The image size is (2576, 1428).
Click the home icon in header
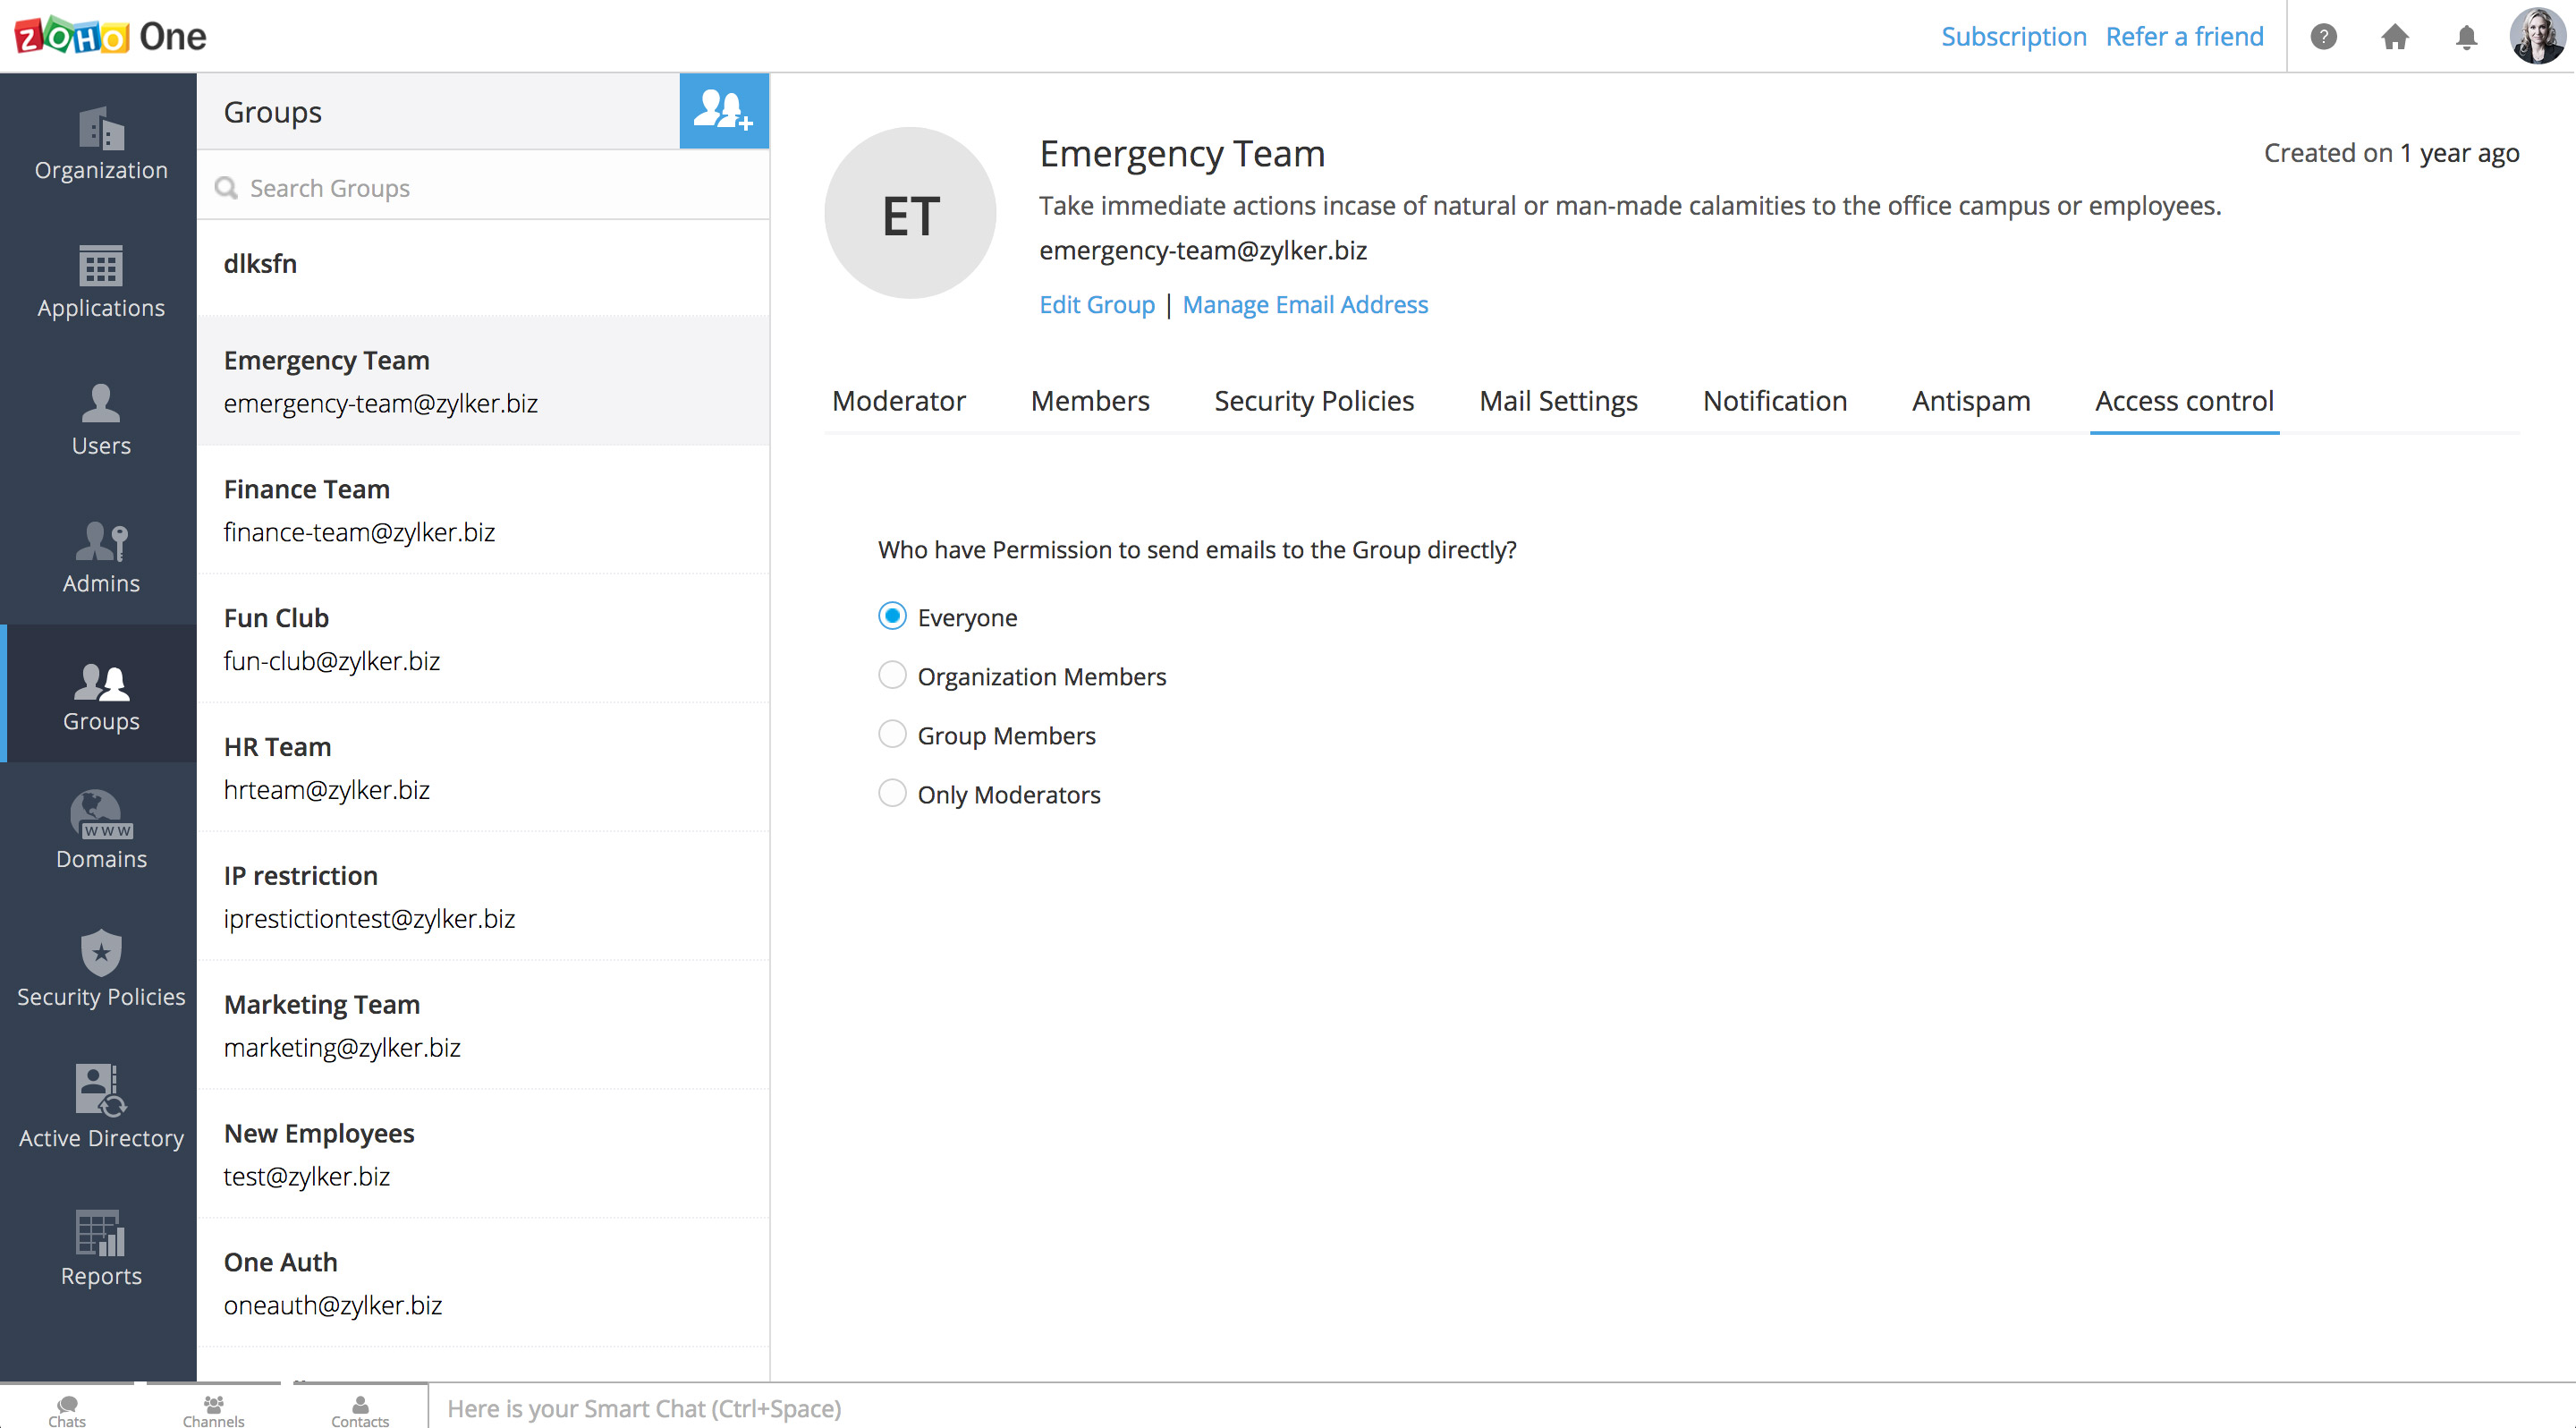click(2394, 37)
